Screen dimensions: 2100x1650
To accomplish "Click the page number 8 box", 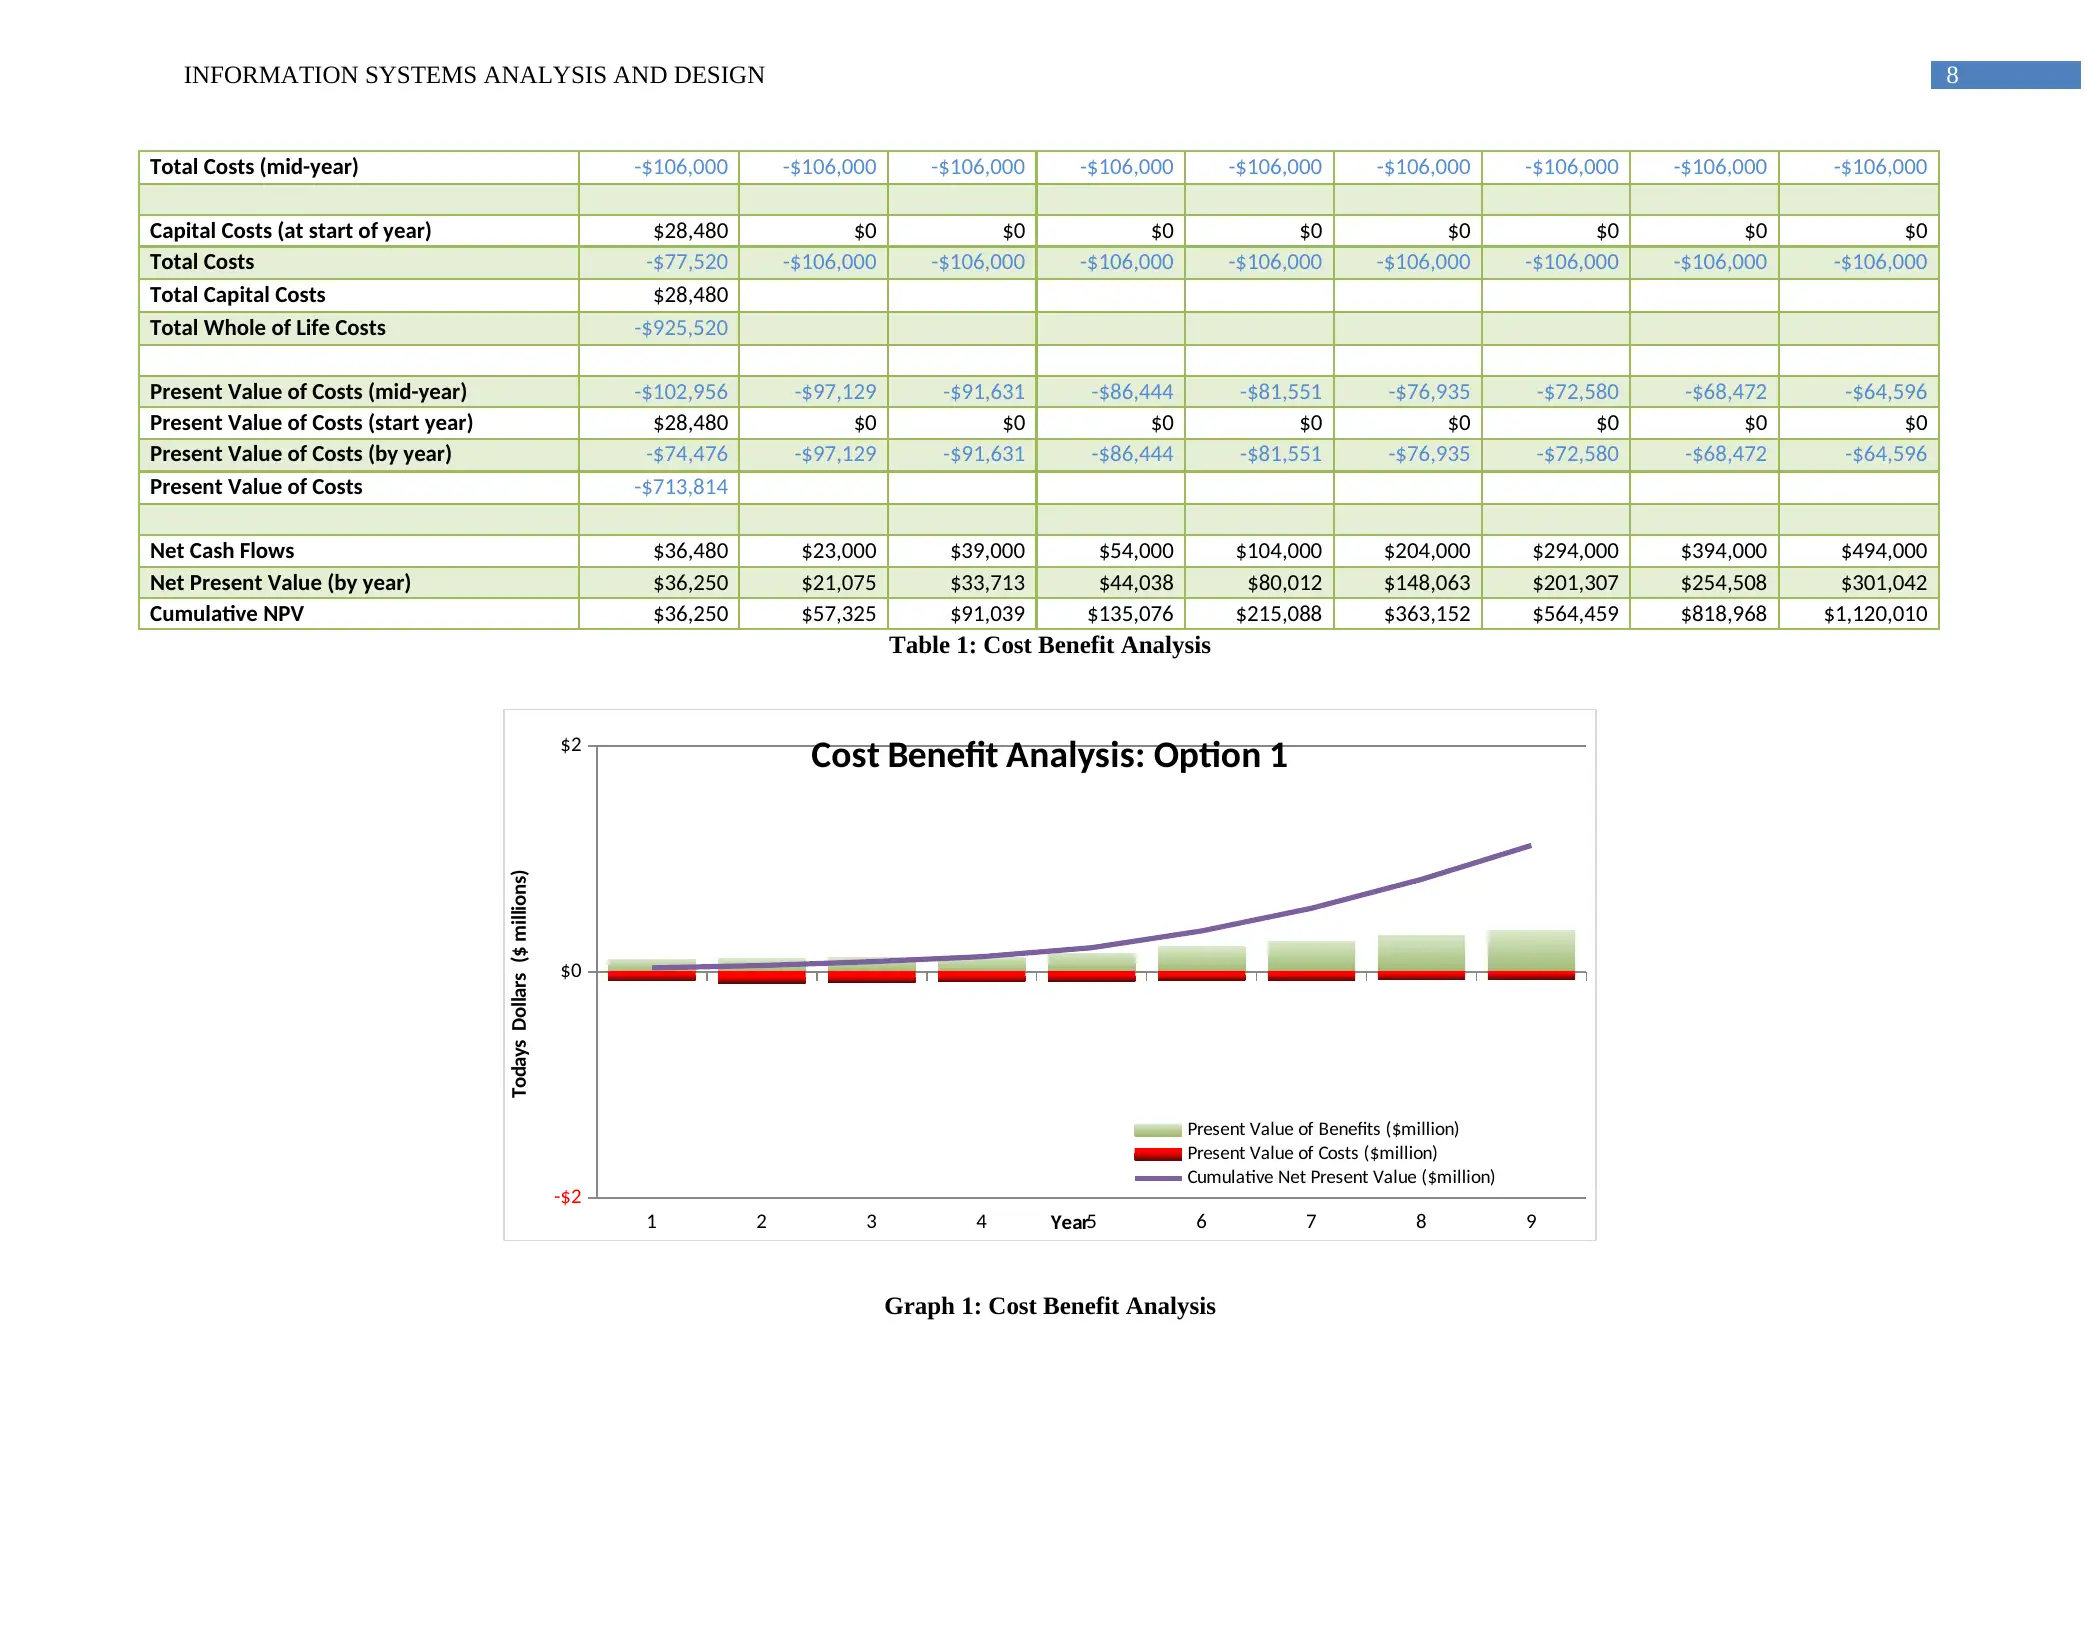I will [x=2005, y=75].
